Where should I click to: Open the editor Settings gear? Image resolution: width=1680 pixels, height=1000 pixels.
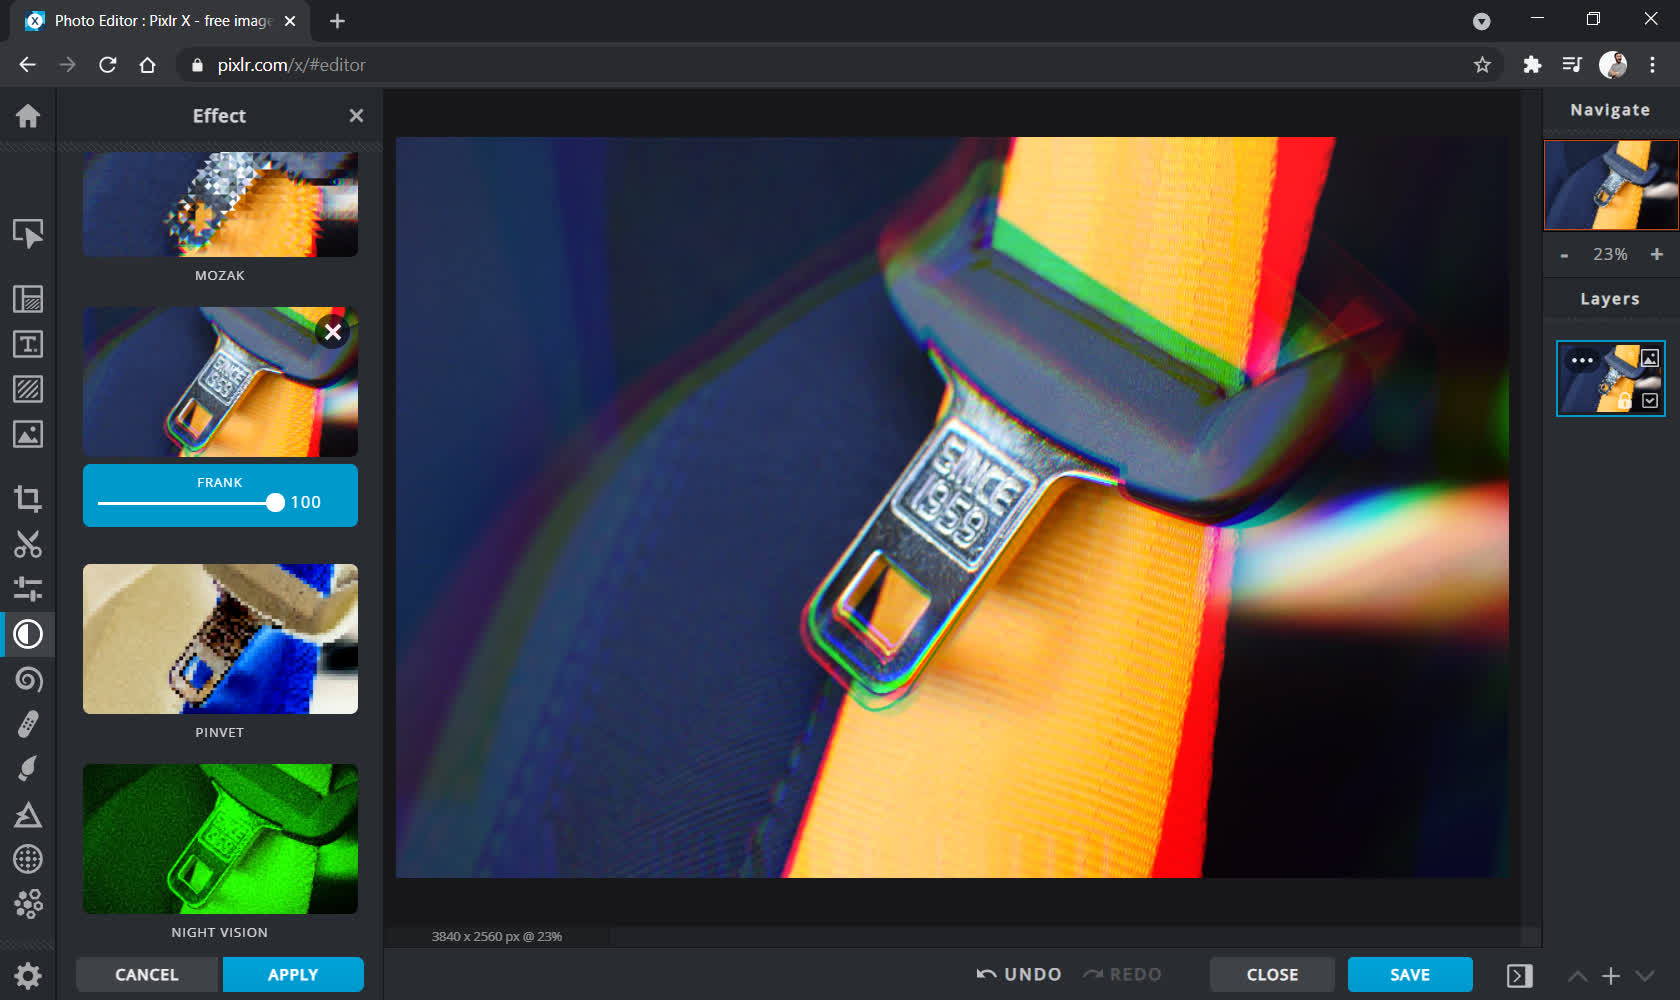(28, 975)
